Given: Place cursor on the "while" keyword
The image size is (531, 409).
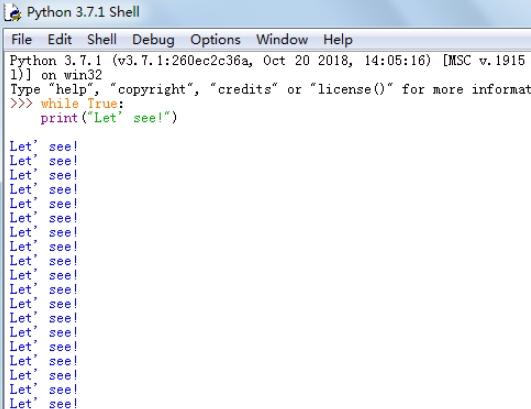Looking at the screenshot, I should 60,103.
